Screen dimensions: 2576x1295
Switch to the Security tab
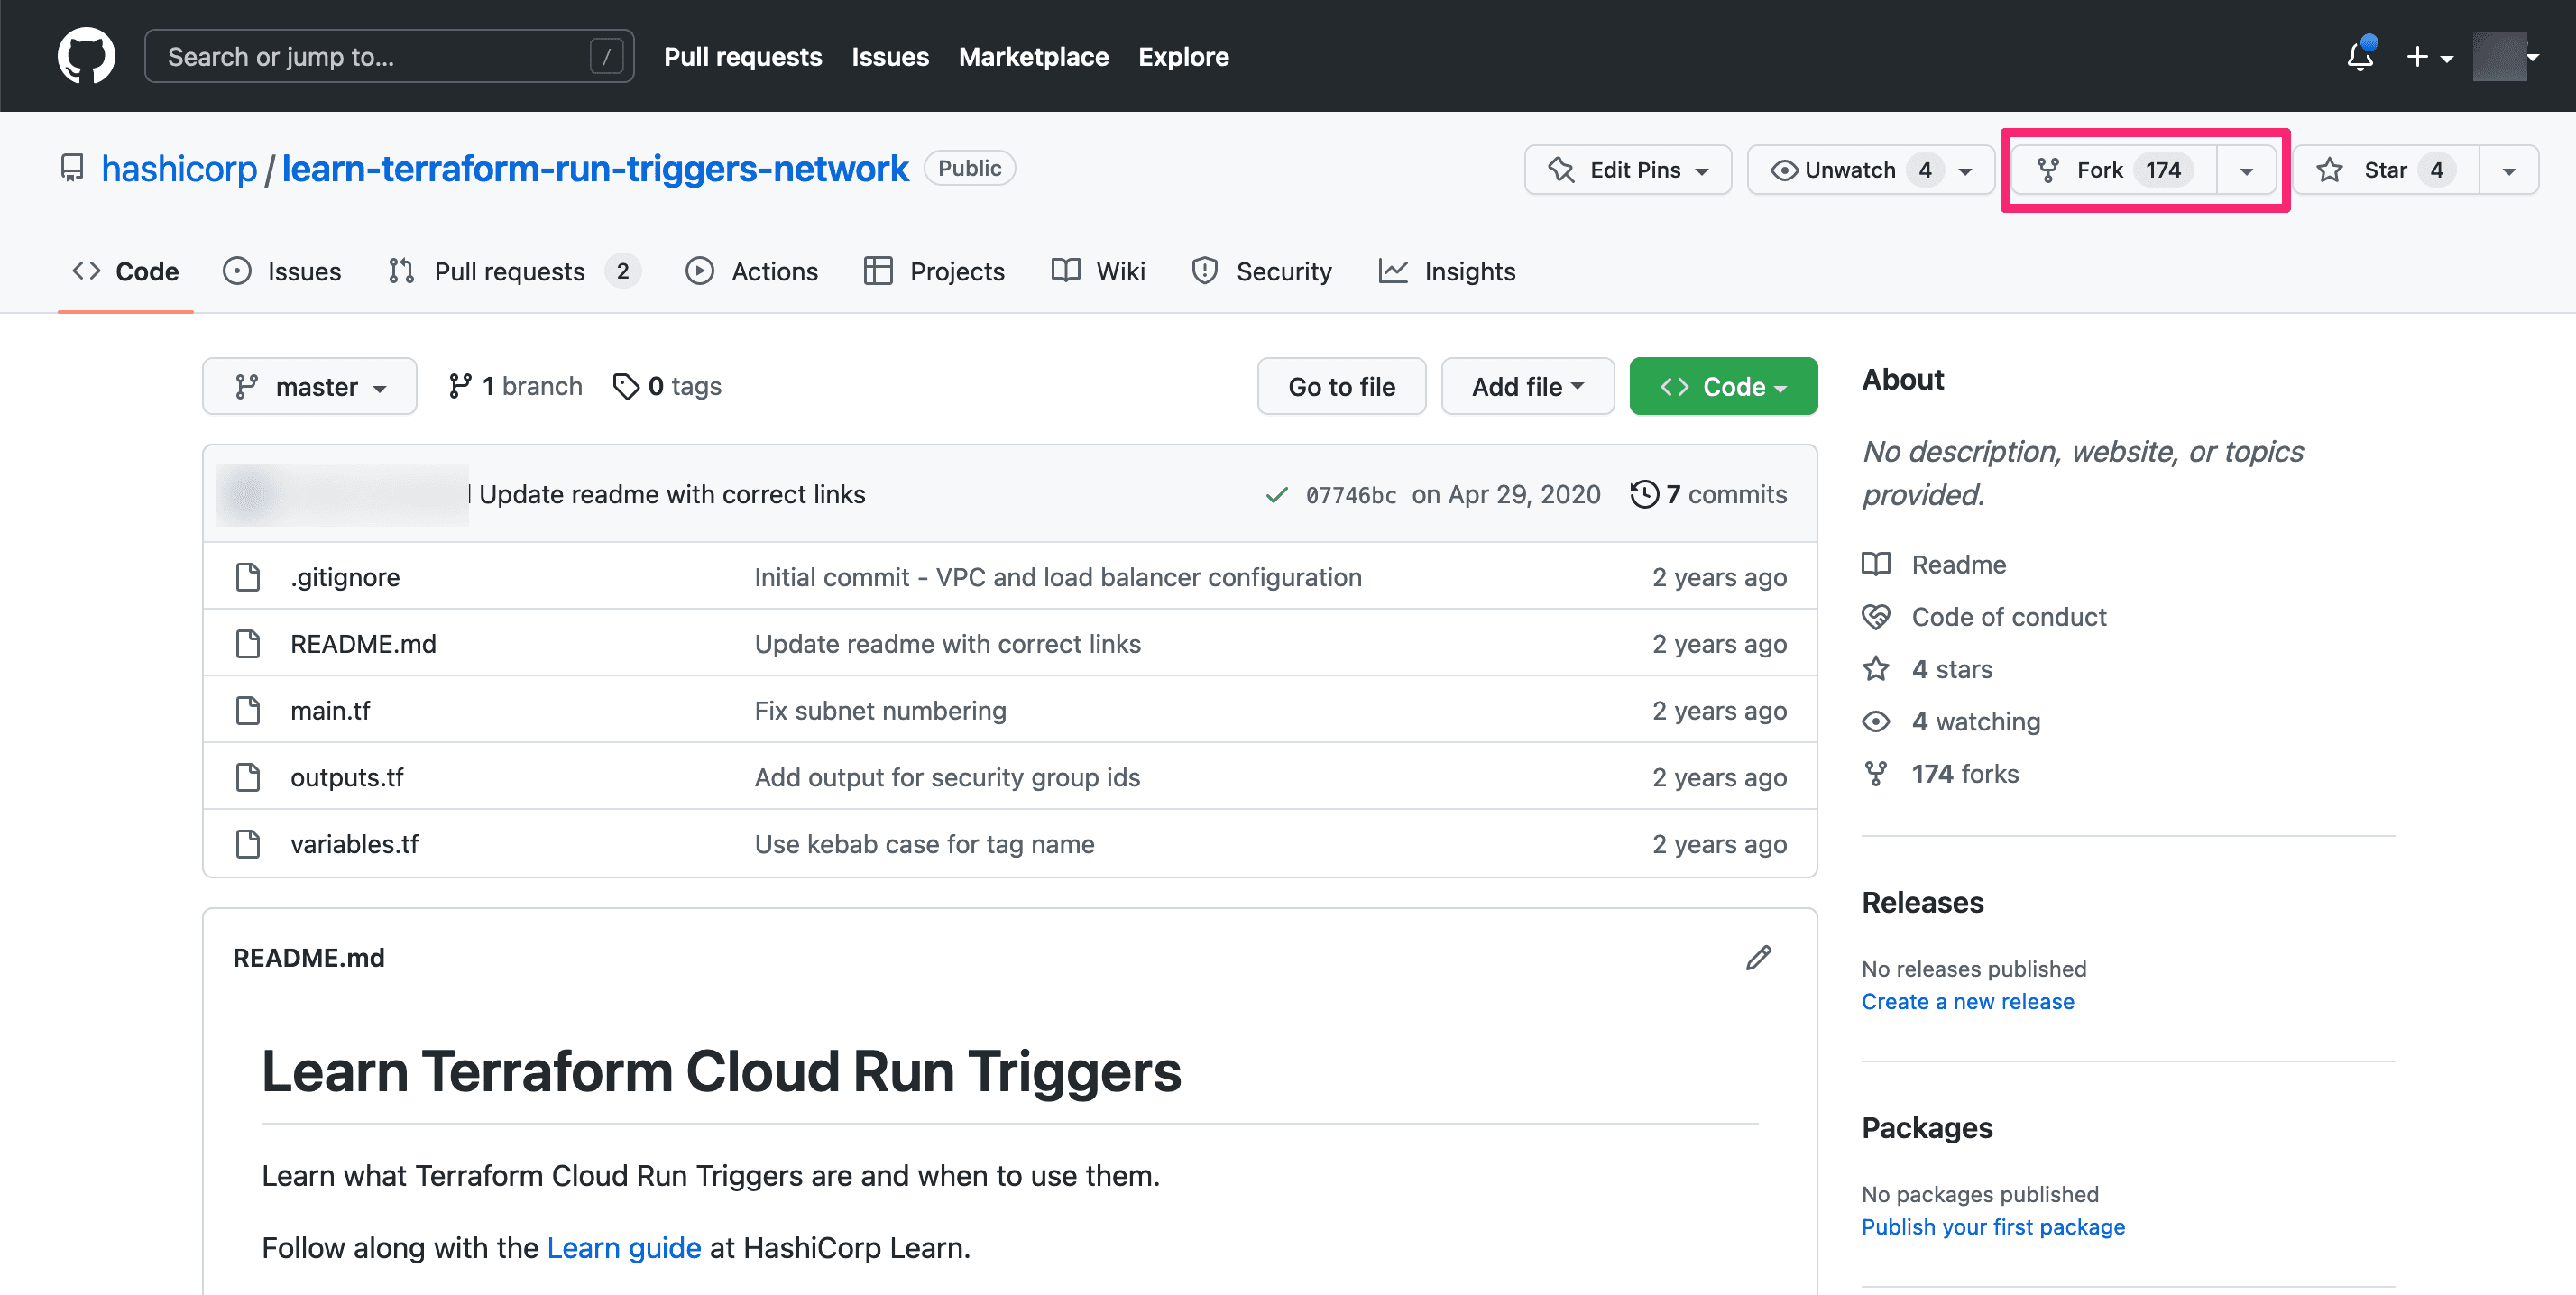[1262, 271]
